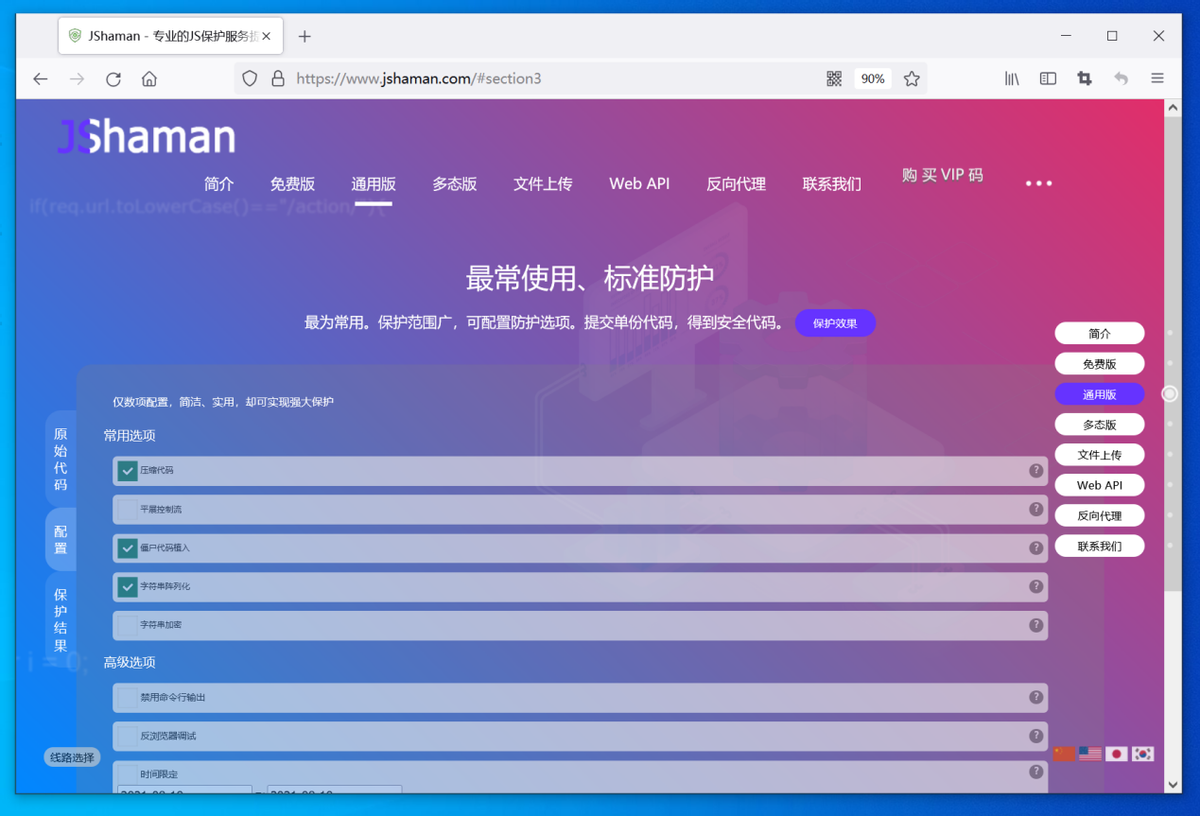
Task: Jump to 多态版 via right side pill
Action: tap(1099, 425)
